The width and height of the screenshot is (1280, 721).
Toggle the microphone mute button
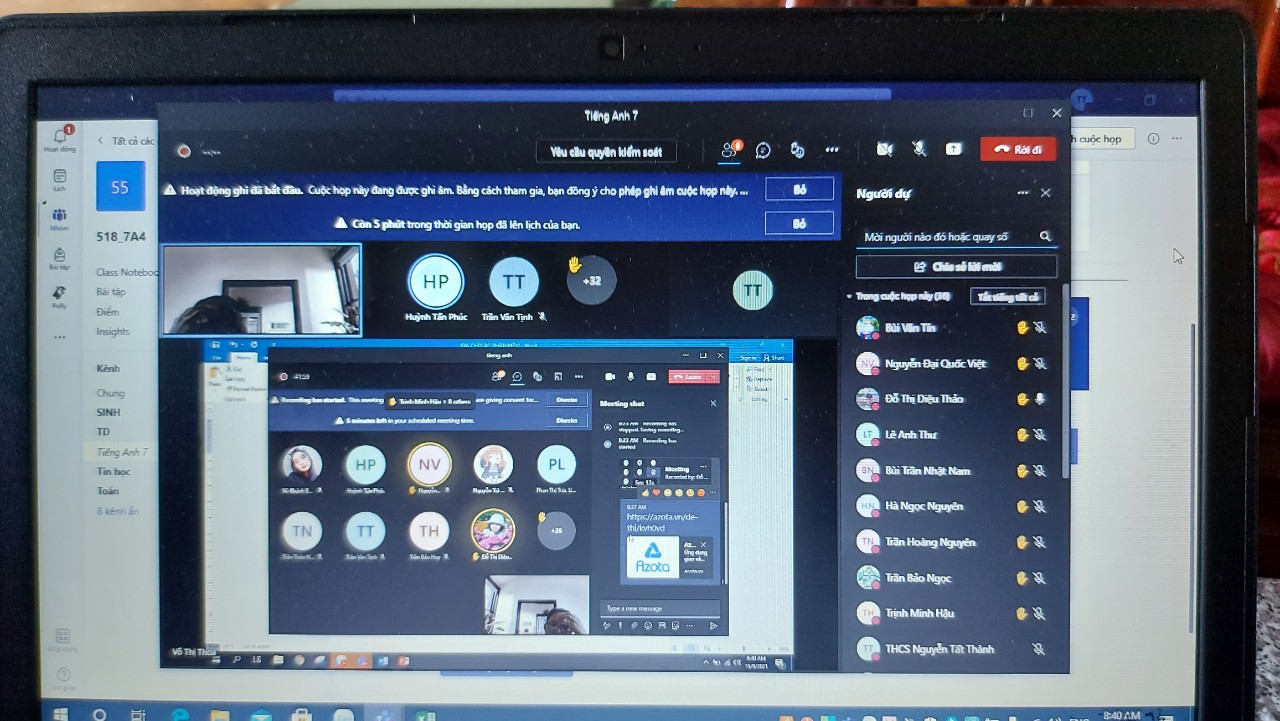pos(919,149)
